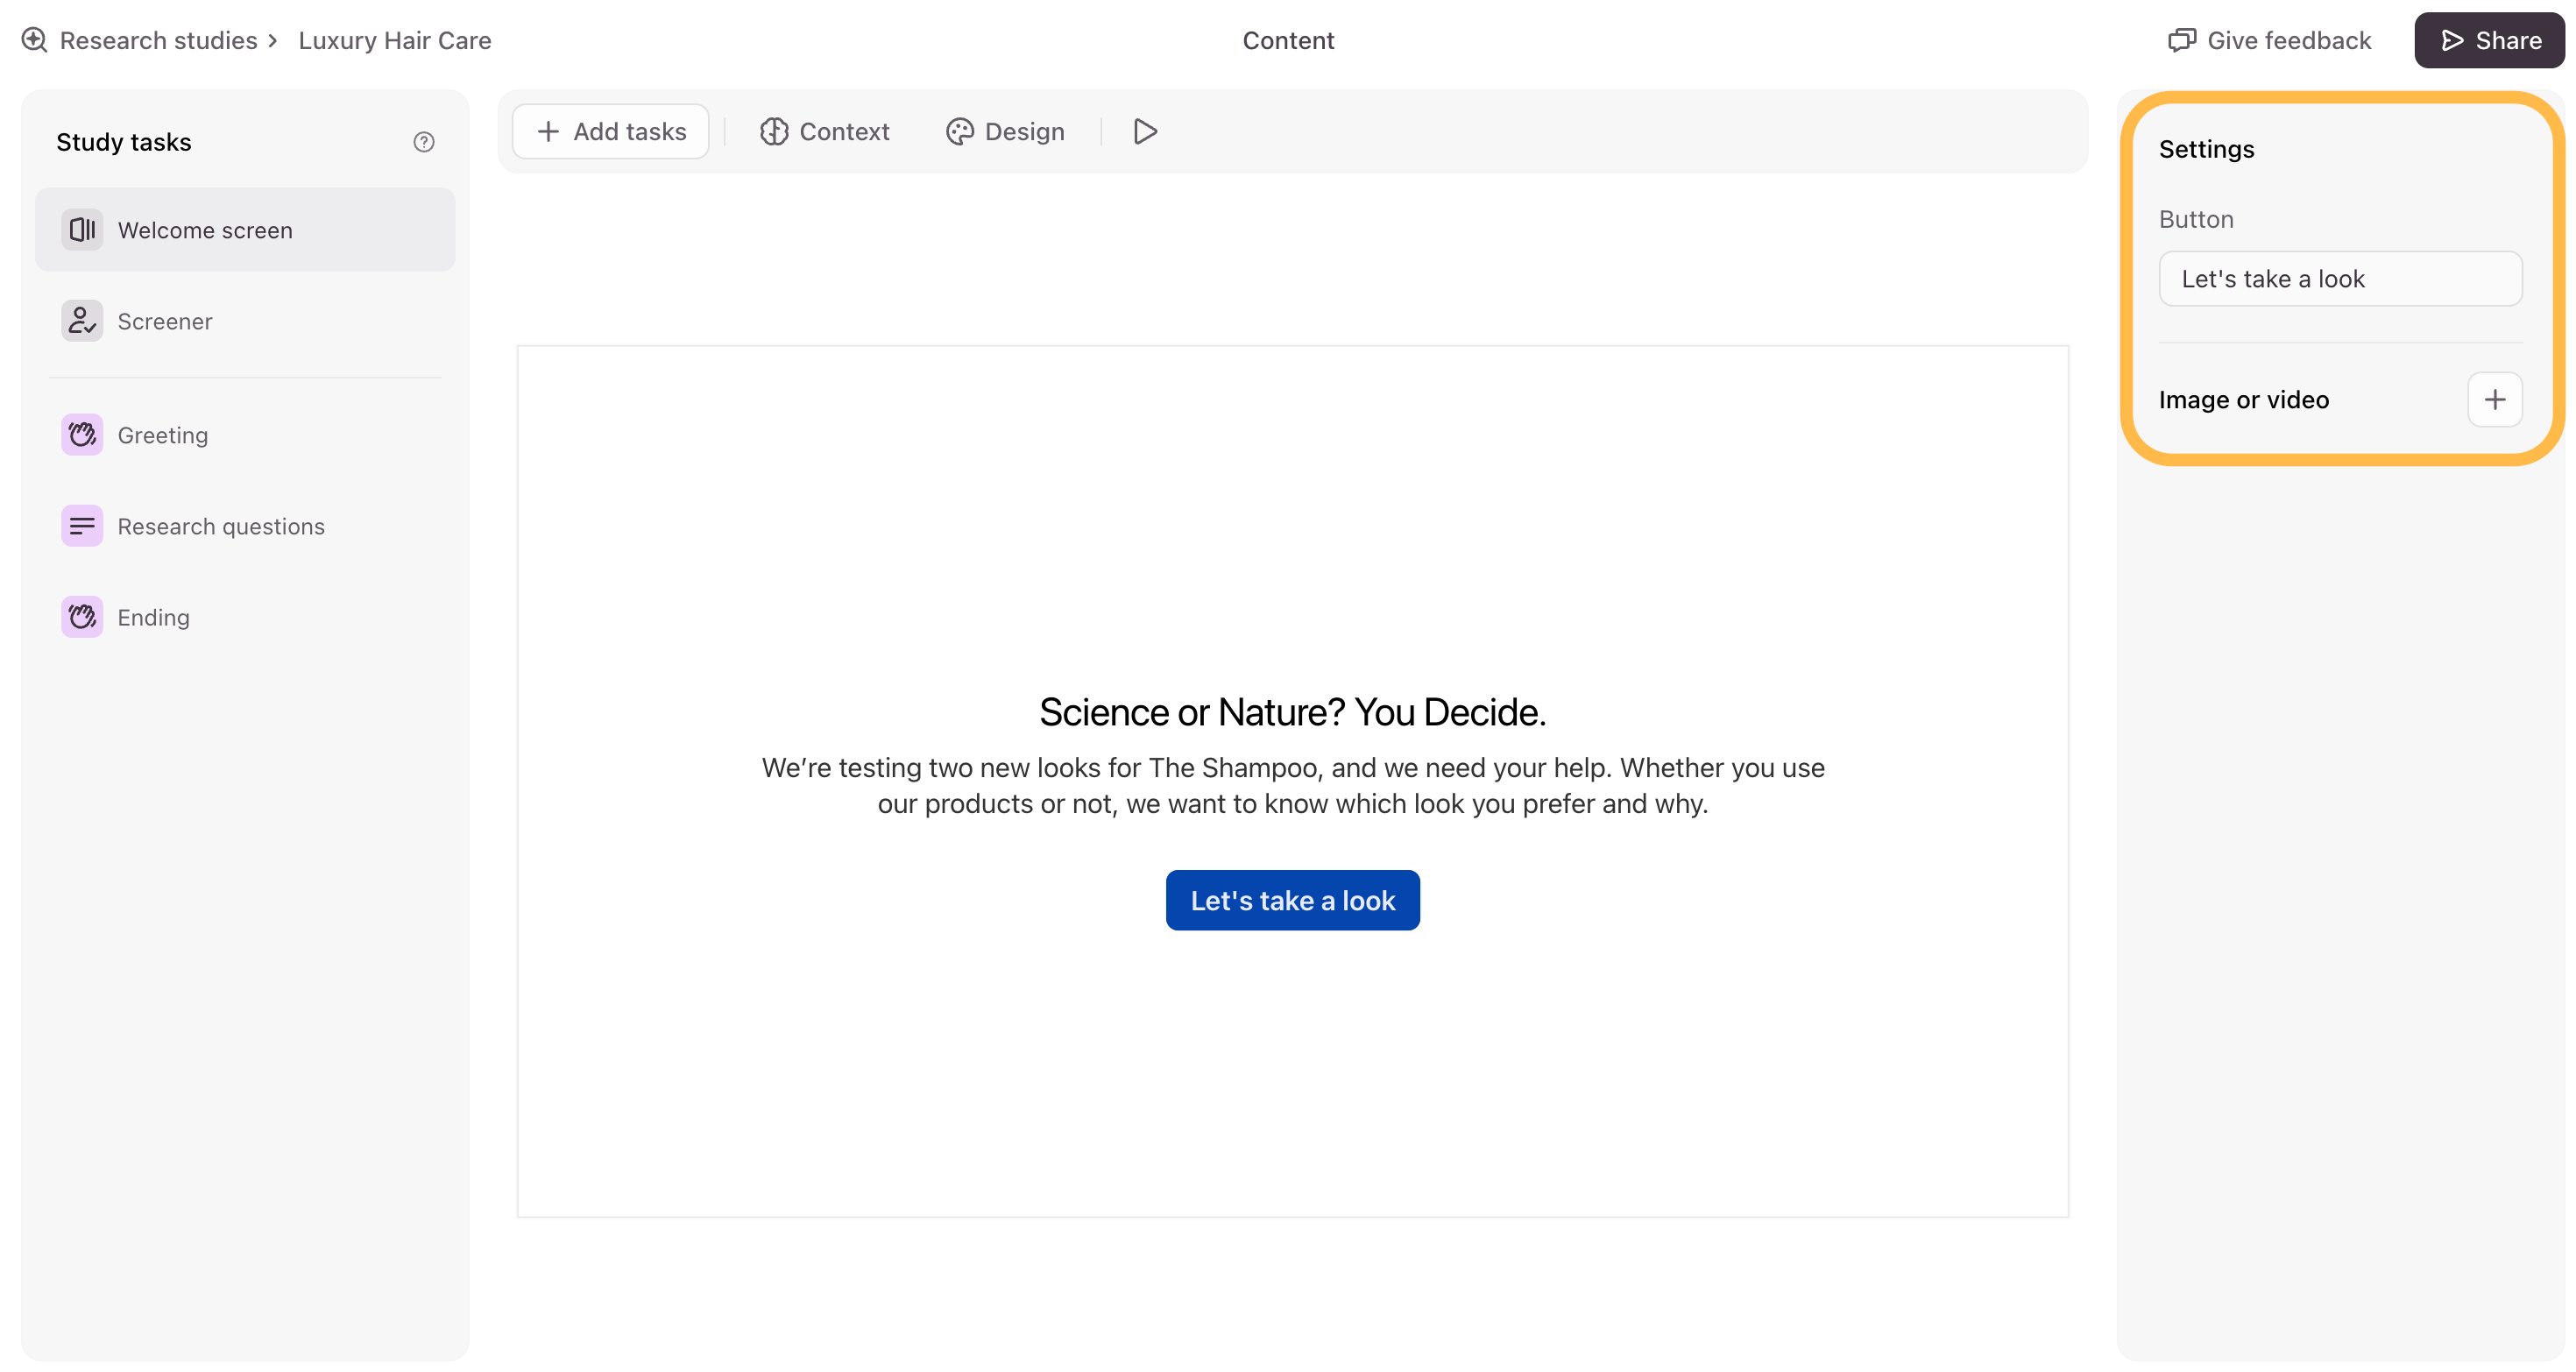
Task: Click the Research studies magnifier icon
Action: click(x=35, y=40)
